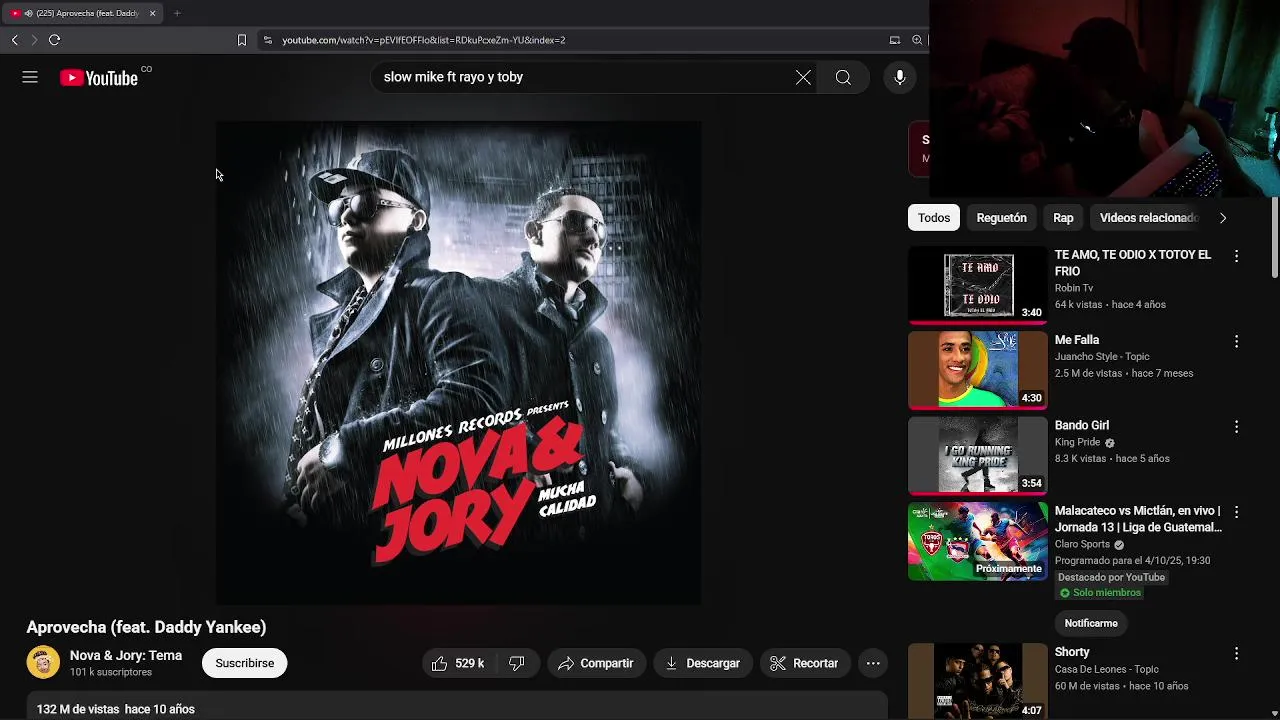Select the Reguetón filter chip
This screenshot has width=1280, height=720.
[x=1001, y=218]
